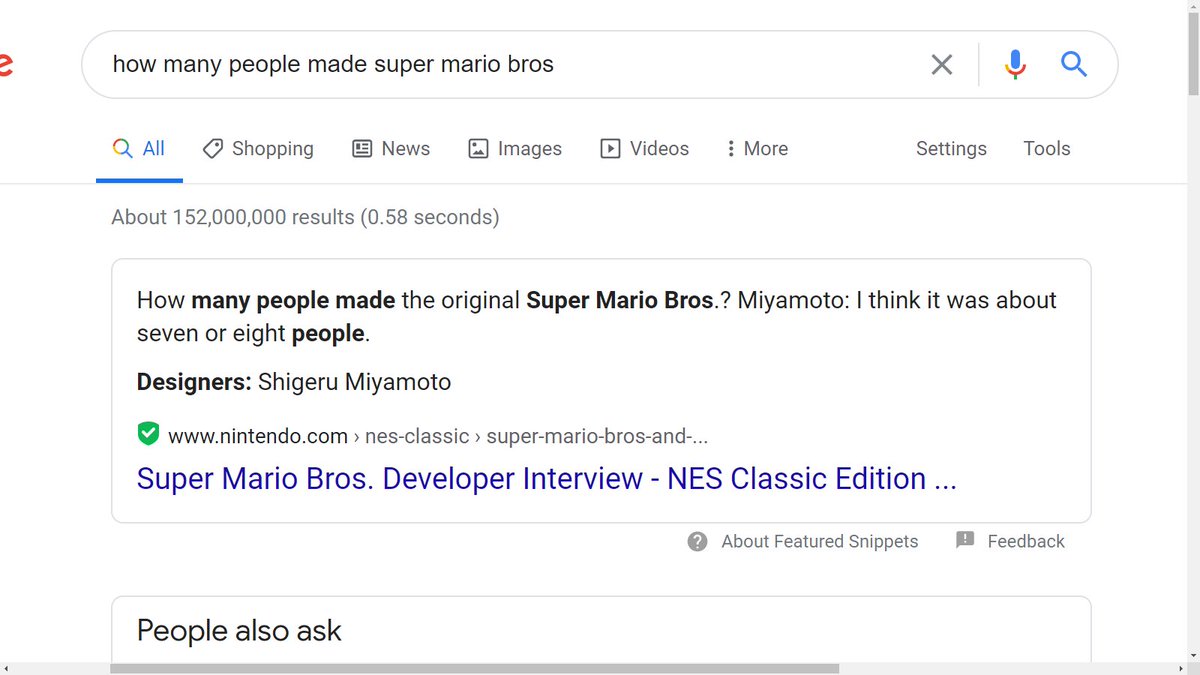This screenshot has height=675, width=1200.
Task: Click the Feedback flag icon
Action: pos(965,540)
